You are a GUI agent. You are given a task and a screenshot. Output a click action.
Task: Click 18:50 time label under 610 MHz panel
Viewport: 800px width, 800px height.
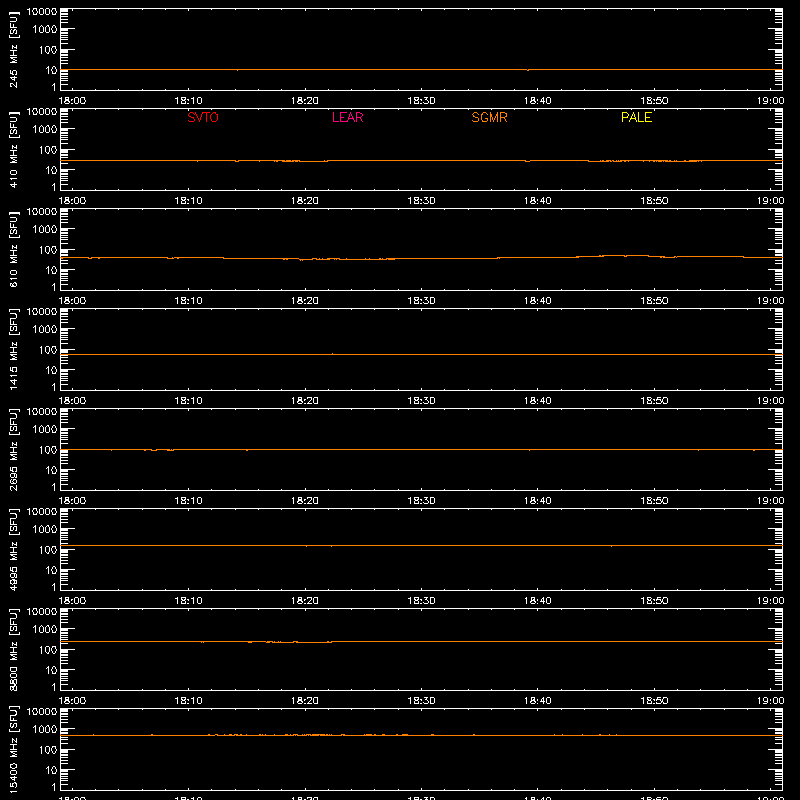[654, 301]
